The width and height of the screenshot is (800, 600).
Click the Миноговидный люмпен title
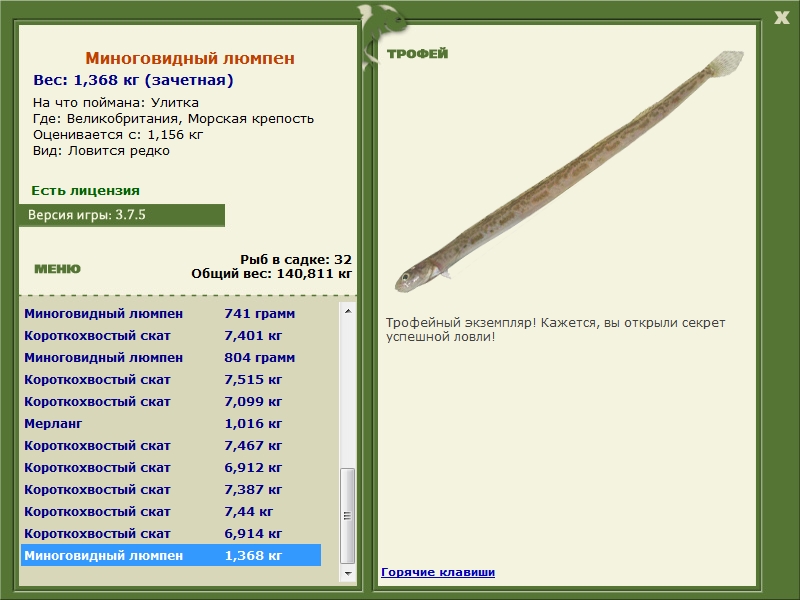[x=190, y=58]
